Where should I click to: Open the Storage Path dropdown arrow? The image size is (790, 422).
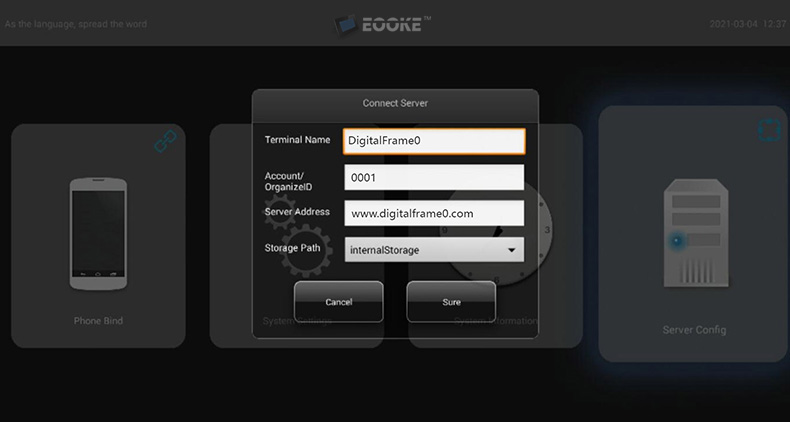click(511, 250)
